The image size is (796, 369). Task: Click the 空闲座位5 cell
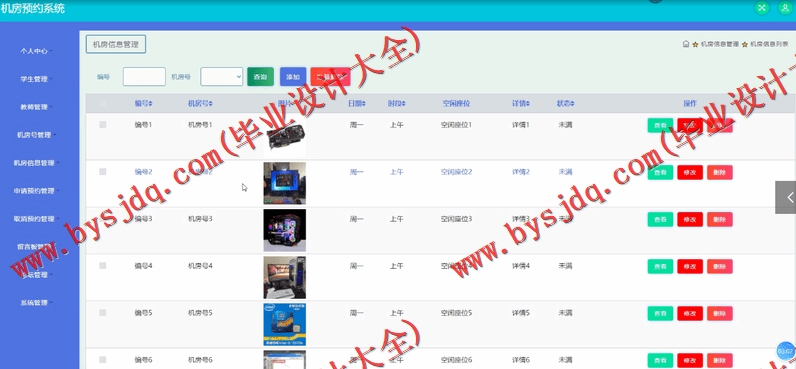coord(456,313)
